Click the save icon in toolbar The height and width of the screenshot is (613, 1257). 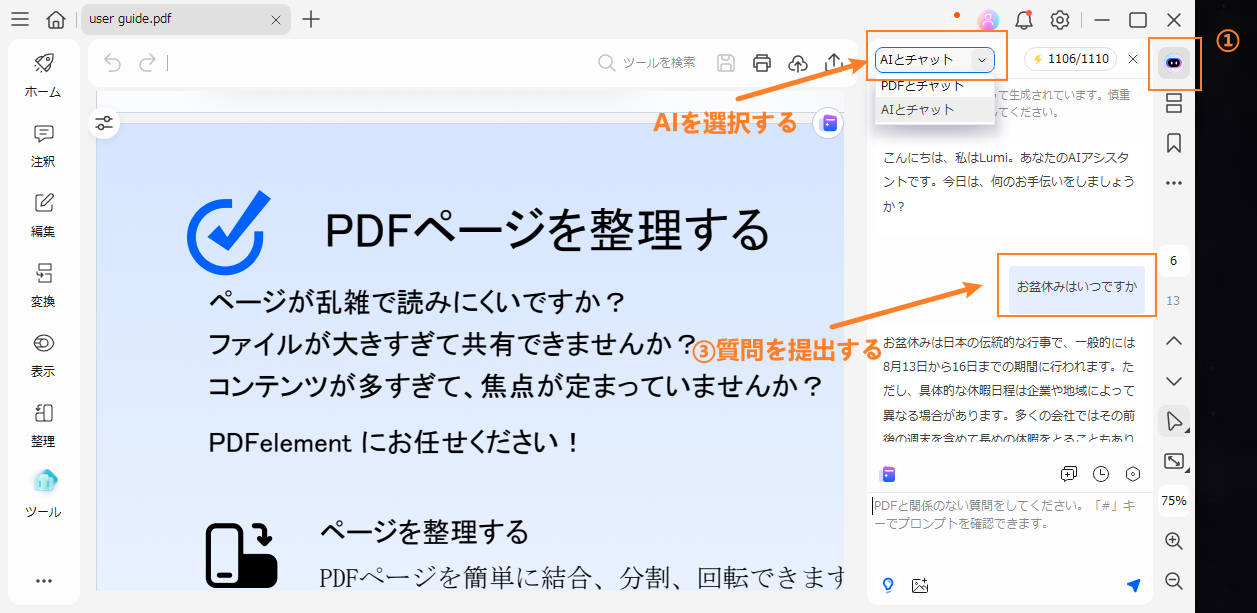tap(726, 63)
